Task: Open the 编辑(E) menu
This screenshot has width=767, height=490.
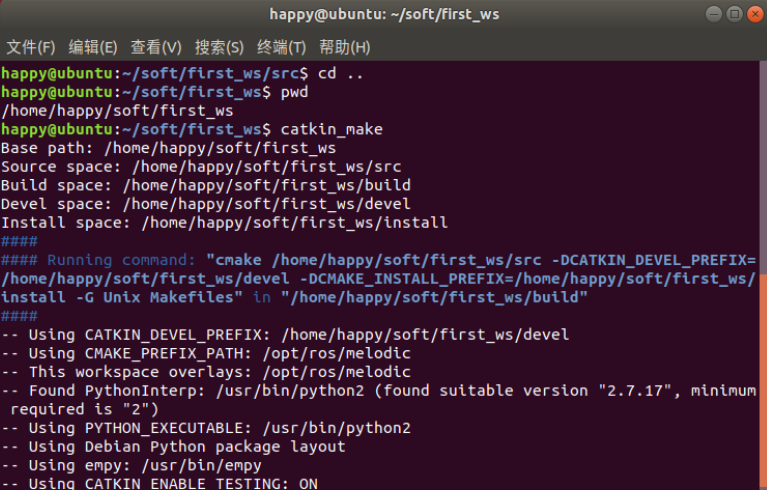Action: pos(93,47)
